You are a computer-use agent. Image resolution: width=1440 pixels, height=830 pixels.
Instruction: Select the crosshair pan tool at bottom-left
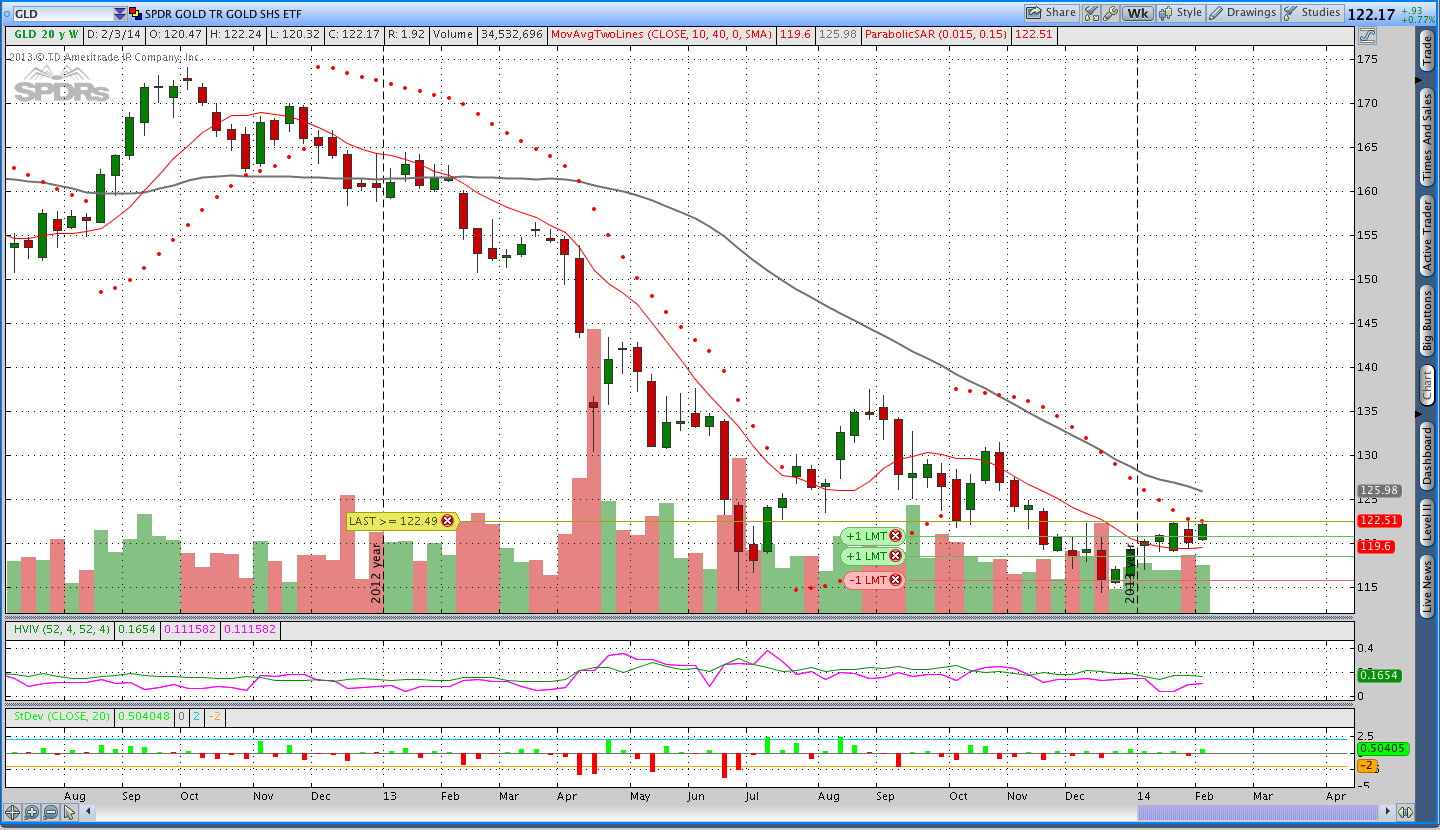13,812
